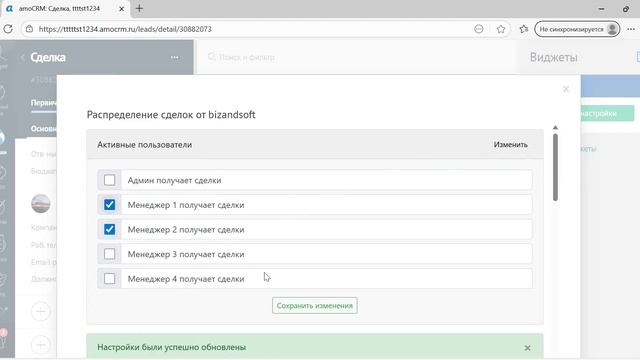This screenshot has width=640, height=360.
Task: Go back using arrow beside Сделка title
Action: (x=22, y=58)
